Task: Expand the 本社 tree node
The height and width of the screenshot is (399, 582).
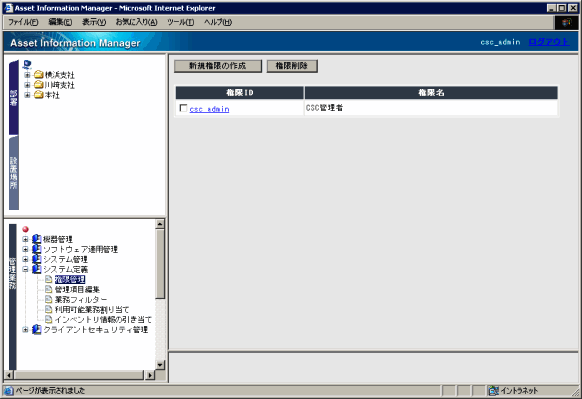Action: [27, 95]
